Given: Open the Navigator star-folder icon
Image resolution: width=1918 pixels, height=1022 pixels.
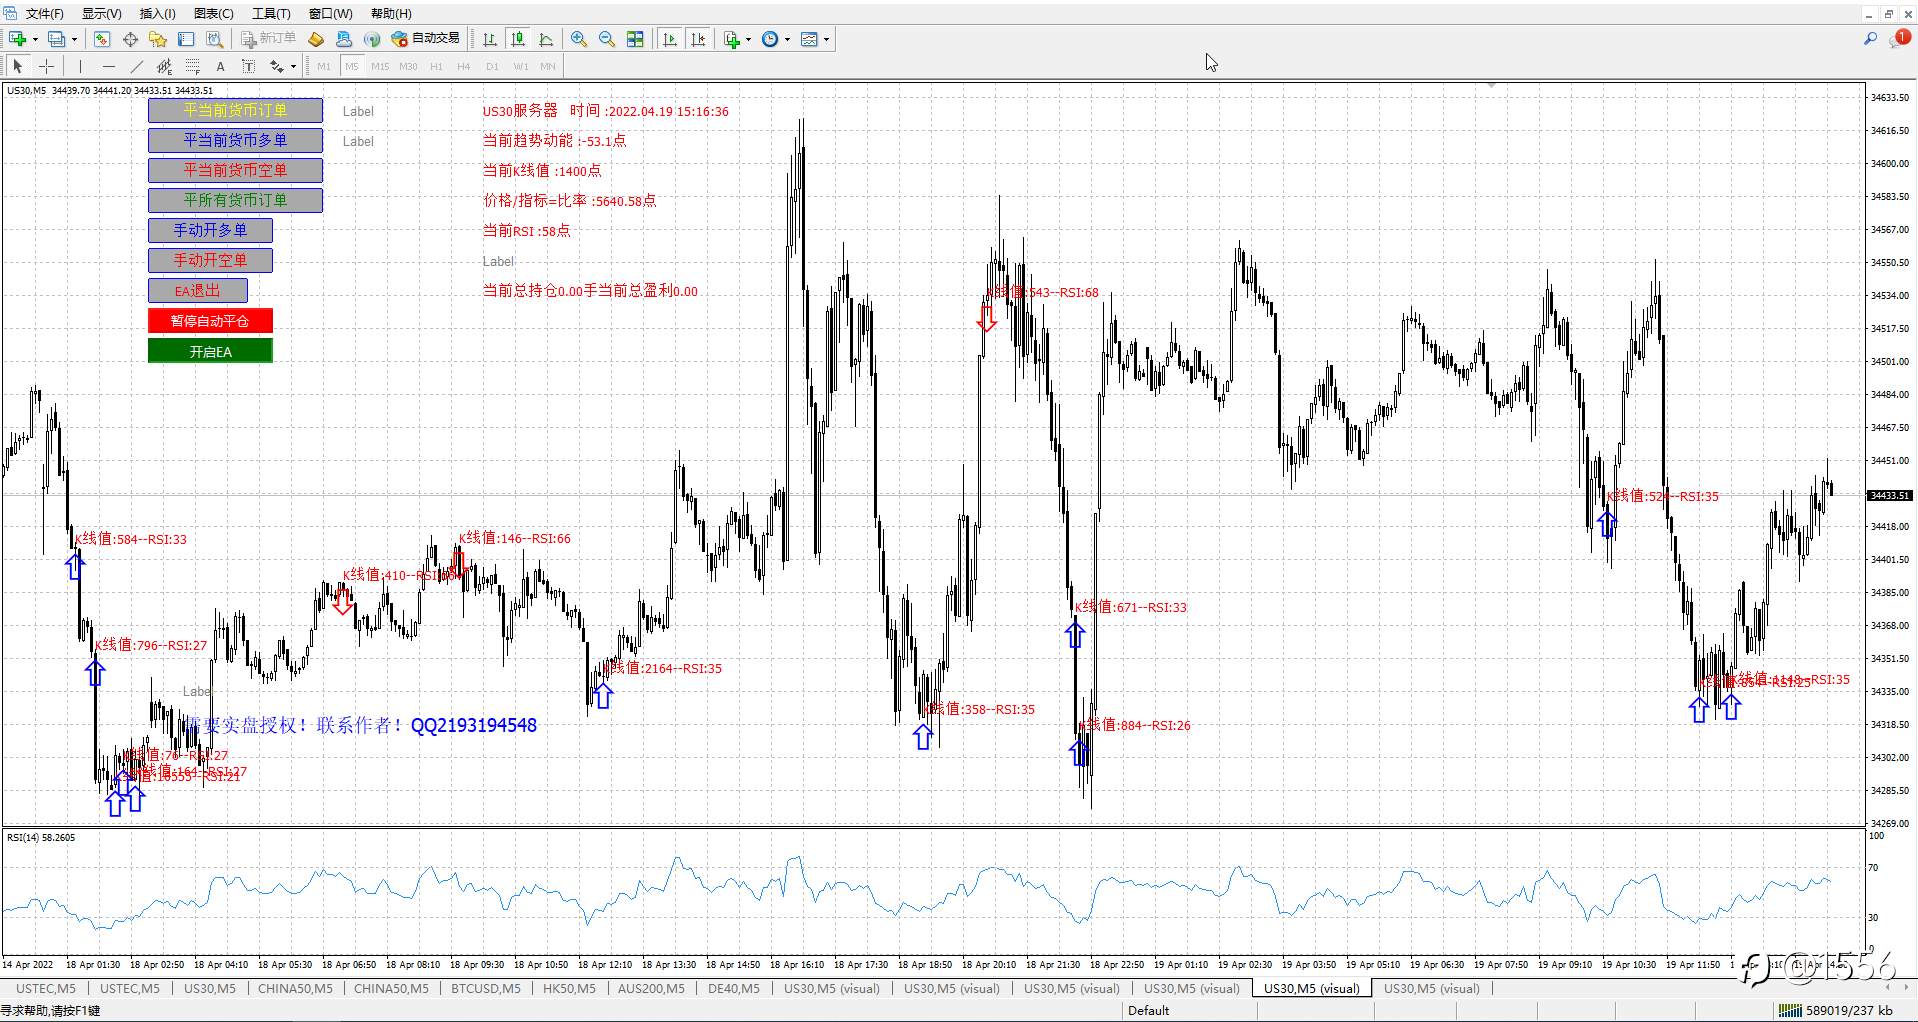Looking at the screenshot, I should point(158,39).
